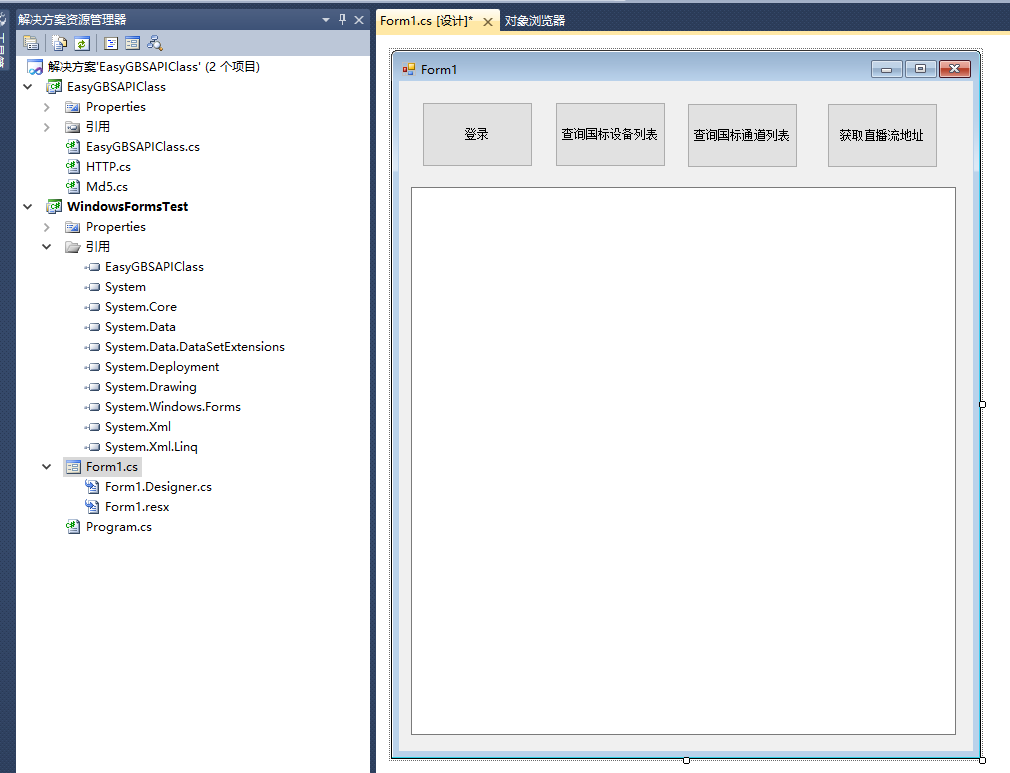This screenshot has height=773, width=1010.
Task: Select System.Xml.Linq reference
Action: click(151, 446)
